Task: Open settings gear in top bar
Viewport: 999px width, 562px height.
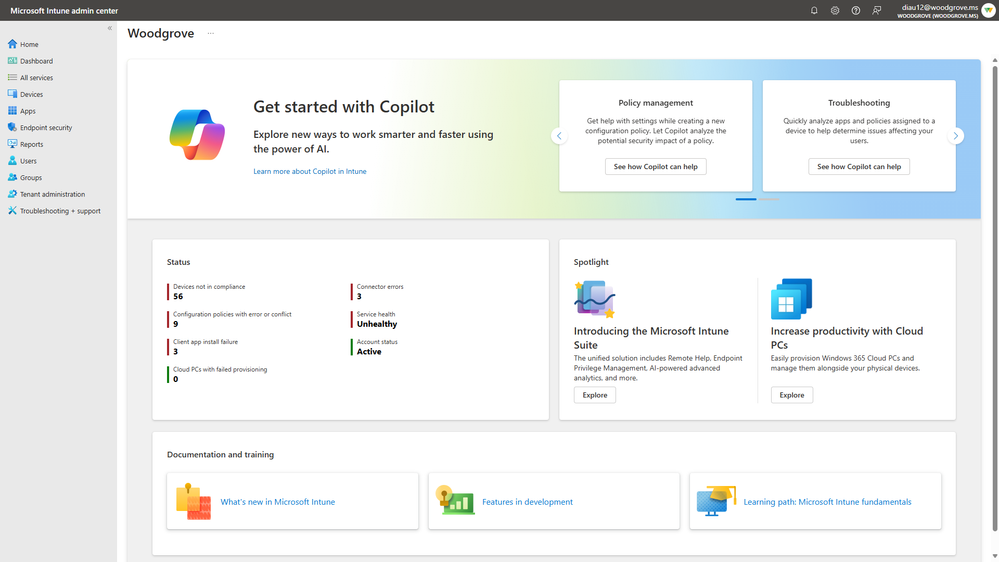Action: 835,10
